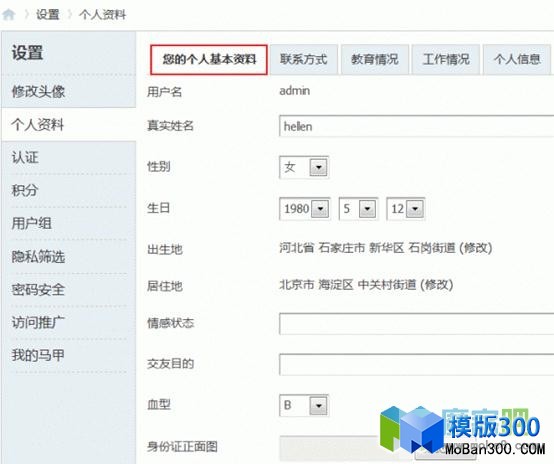This screenshot has width=554, height=464.
Task: Expand the birth month dropdown
Action: (x=367, y=208)
